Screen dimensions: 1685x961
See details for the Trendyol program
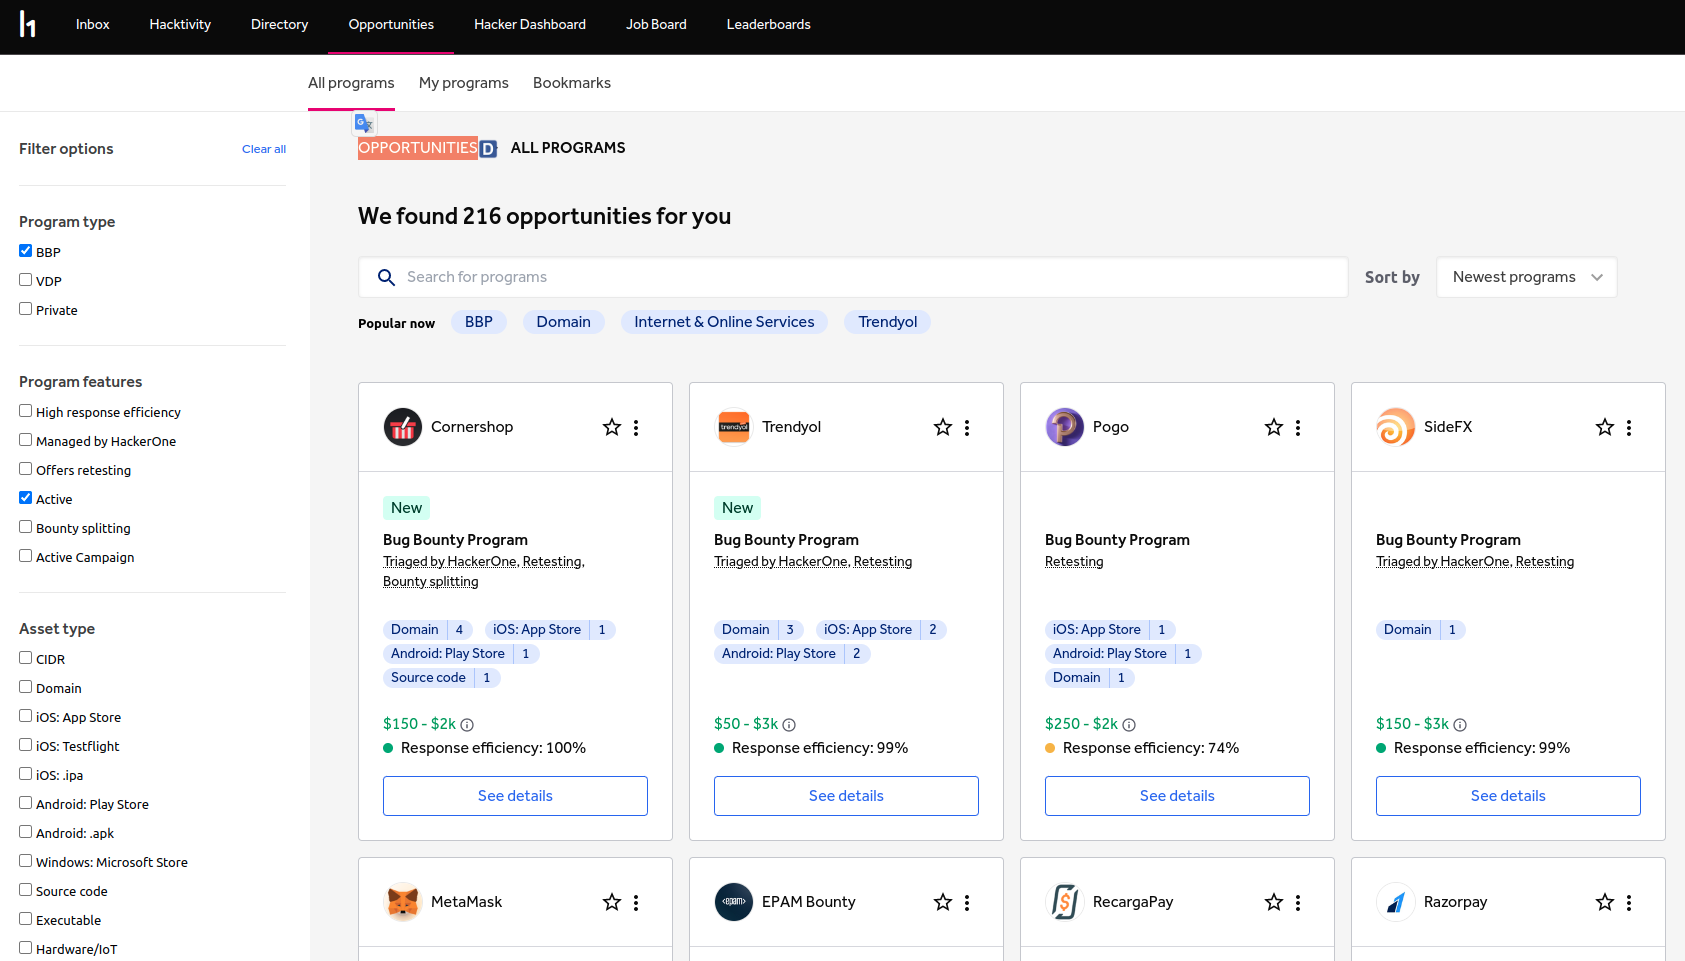[x=845, y=795]
